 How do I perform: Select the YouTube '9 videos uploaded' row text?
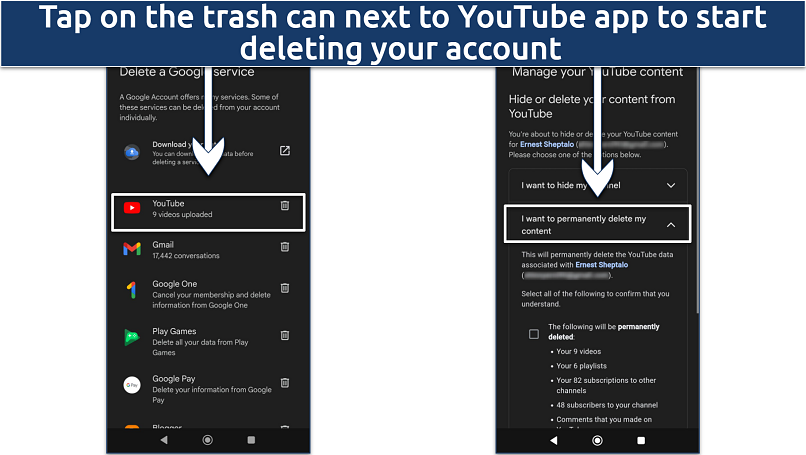tap(182, 214)
